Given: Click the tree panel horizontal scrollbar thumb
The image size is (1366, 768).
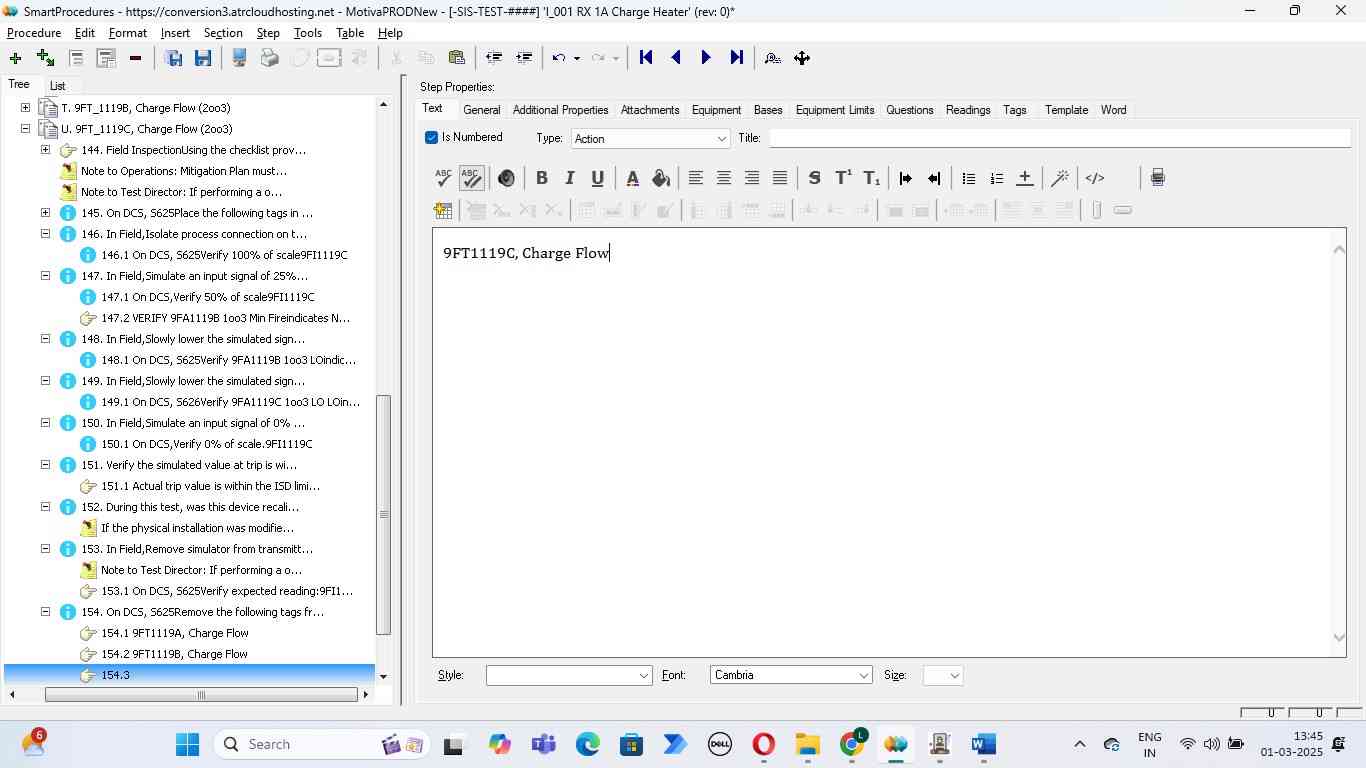Looking at the screenshot, I should point(201,695).
